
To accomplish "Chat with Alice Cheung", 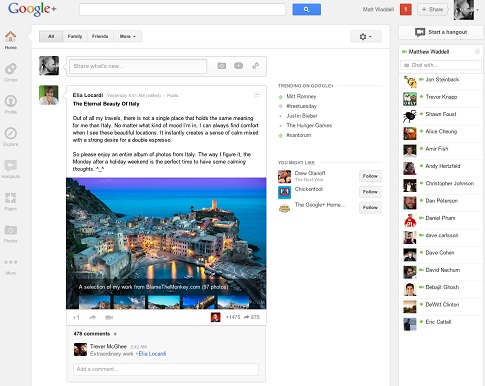I will point(441,133).
